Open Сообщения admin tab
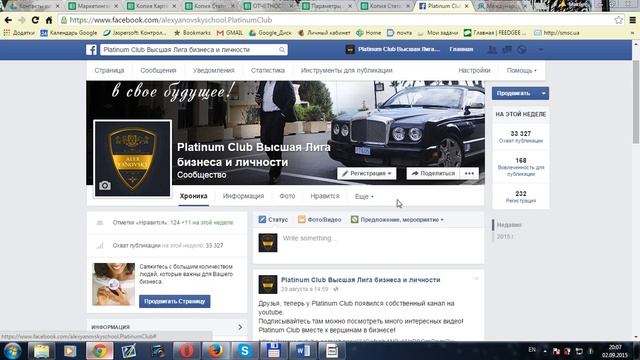 point(158,70)
